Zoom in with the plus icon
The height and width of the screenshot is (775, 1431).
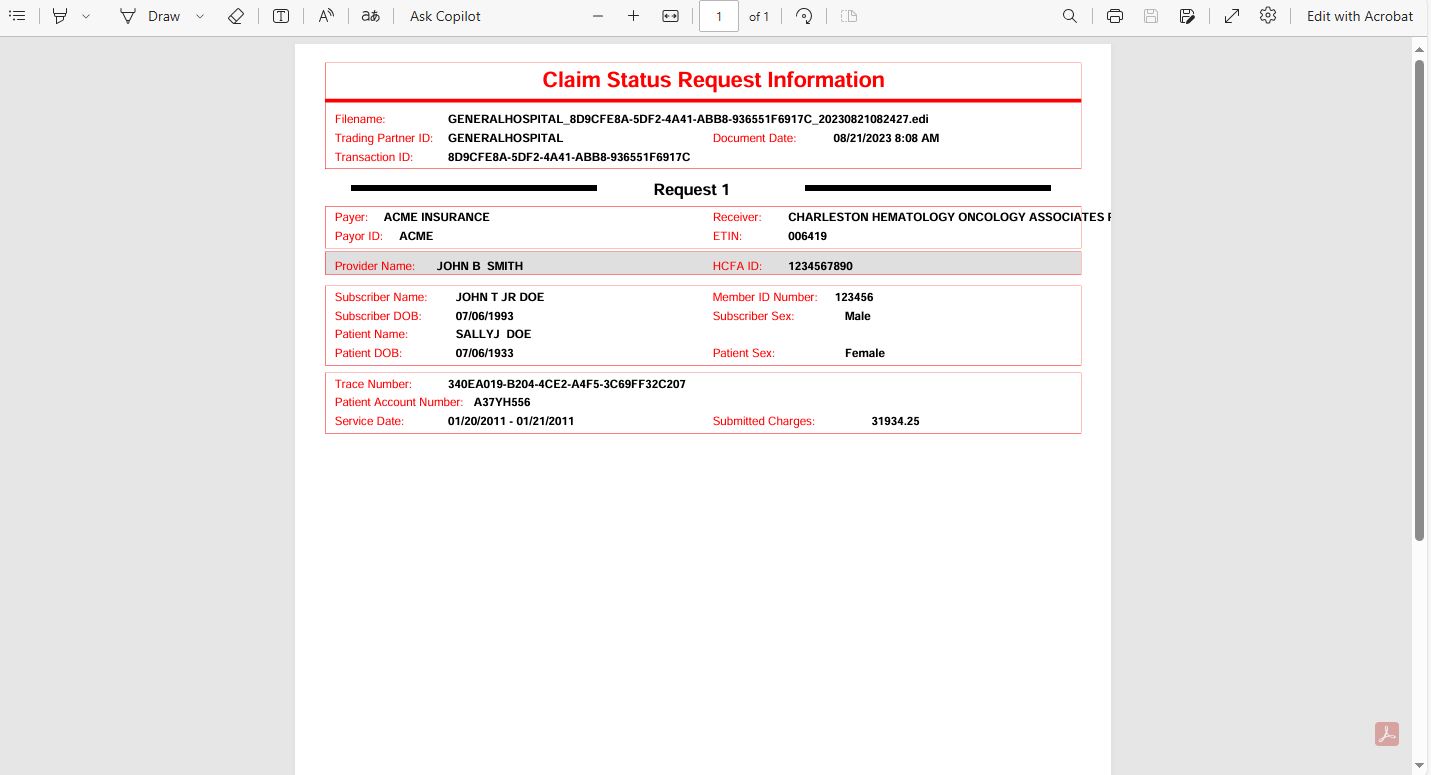(633, 16)
